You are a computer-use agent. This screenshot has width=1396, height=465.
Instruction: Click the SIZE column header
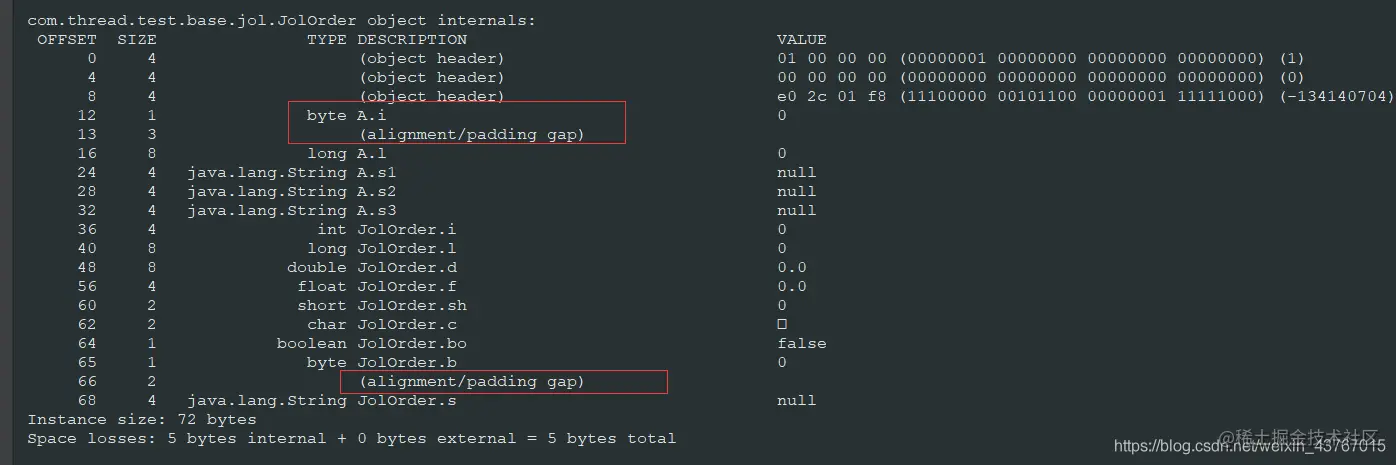pyautogui.click(x=137, y=40)
